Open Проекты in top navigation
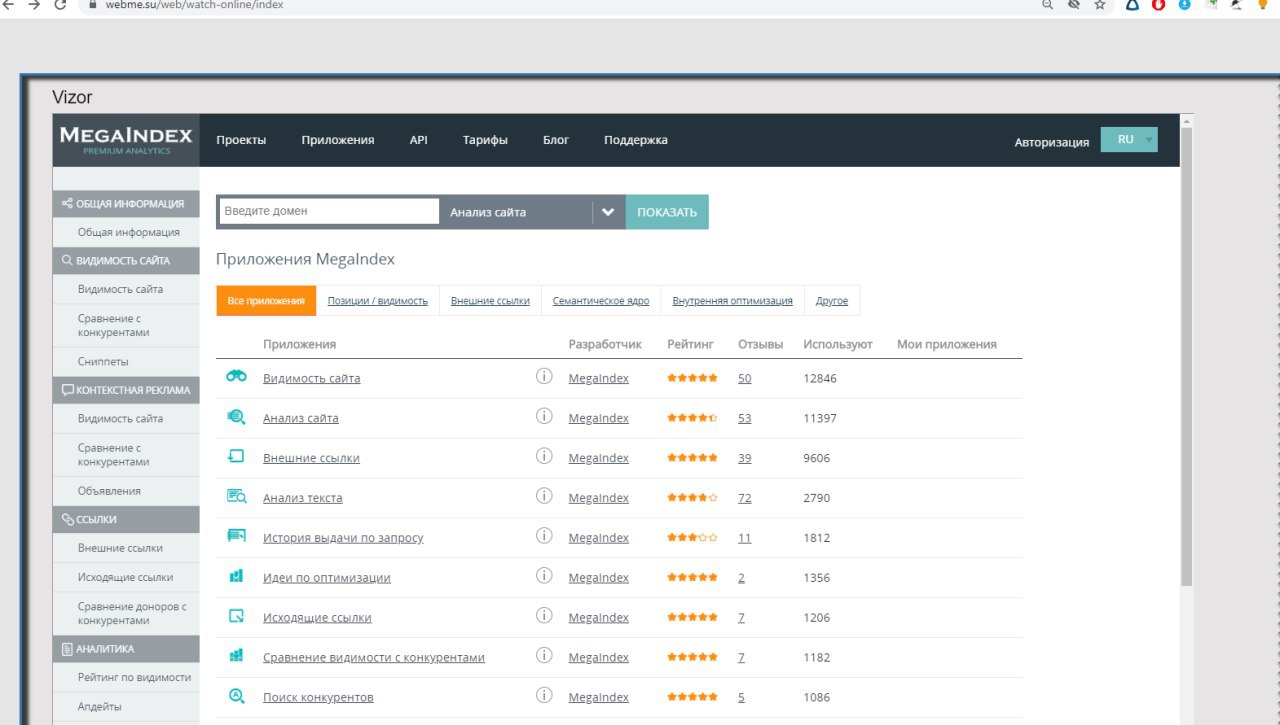Screen dimensions: 1280x725 pos(241,140)
